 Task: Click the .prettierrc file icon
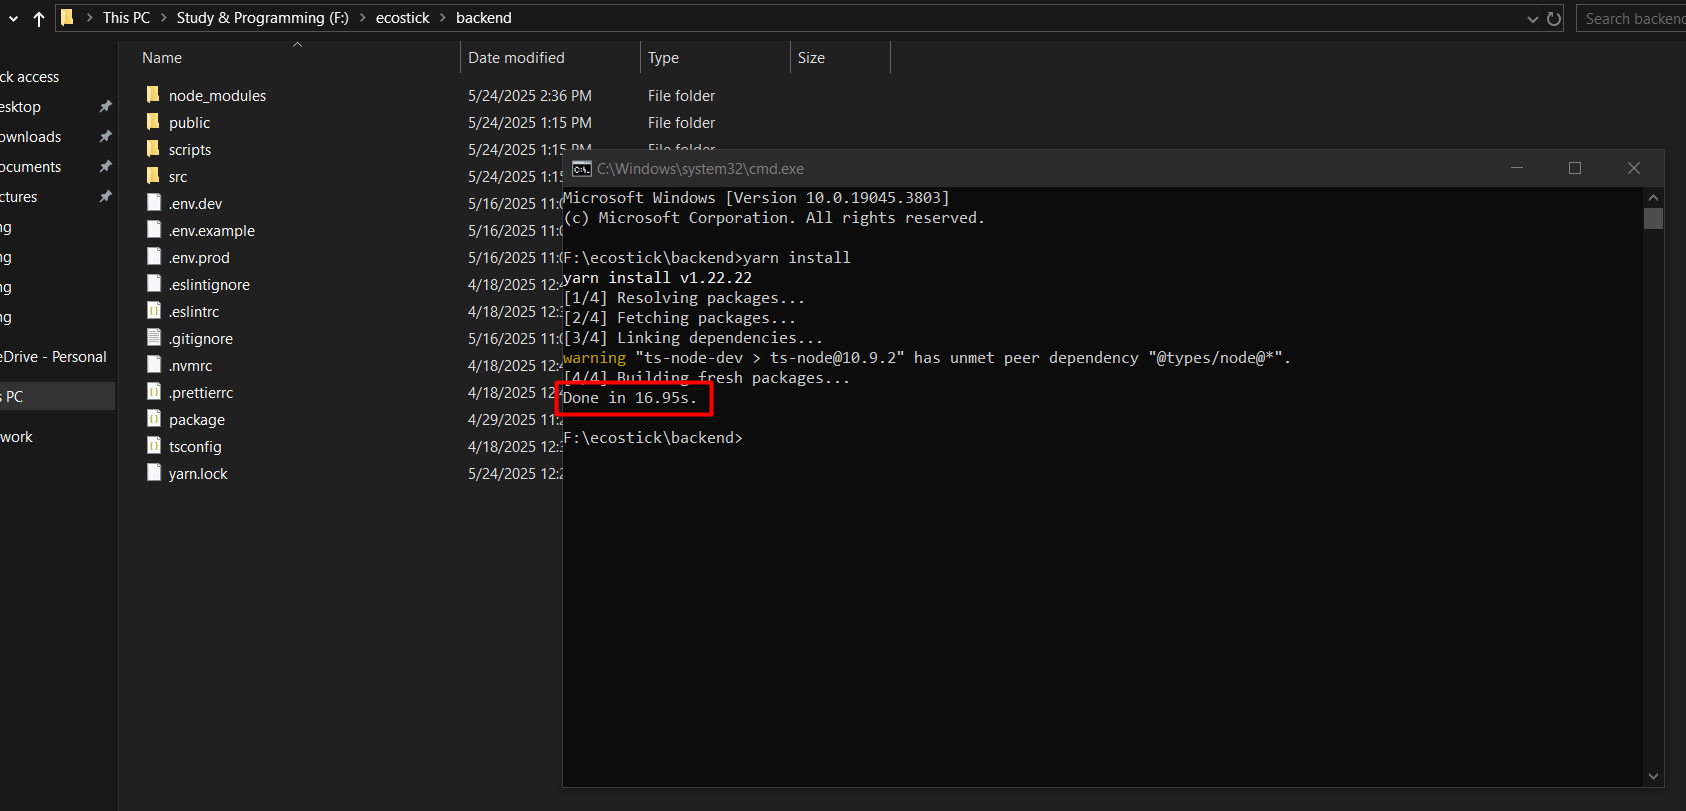[154, 392]
